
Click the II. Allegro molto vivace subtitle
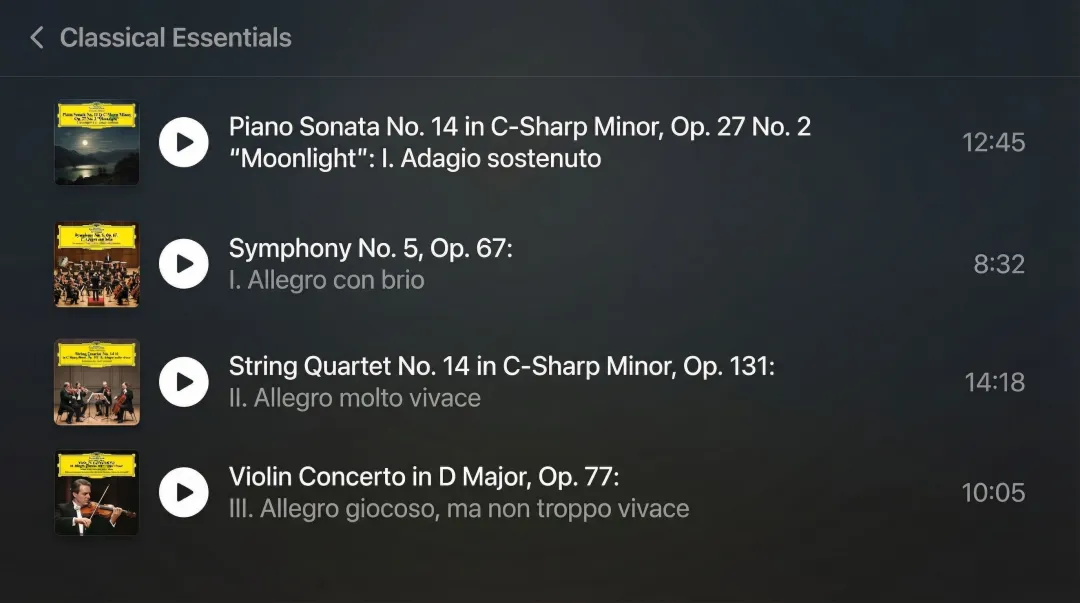[x=354, y=398]
